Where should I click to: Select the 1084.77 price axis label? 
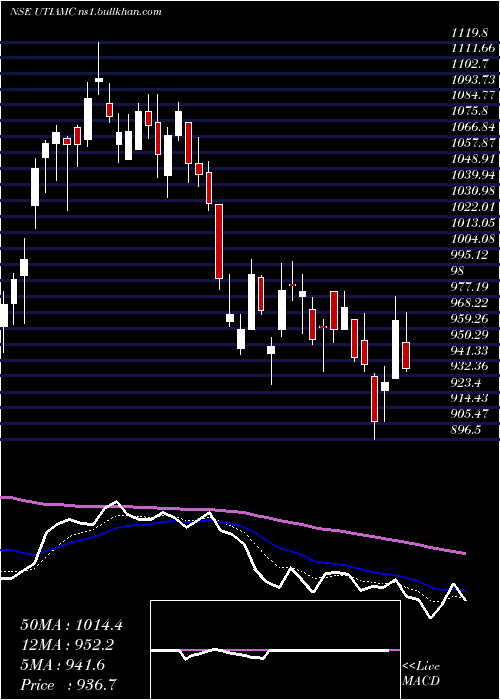point(473,96)
